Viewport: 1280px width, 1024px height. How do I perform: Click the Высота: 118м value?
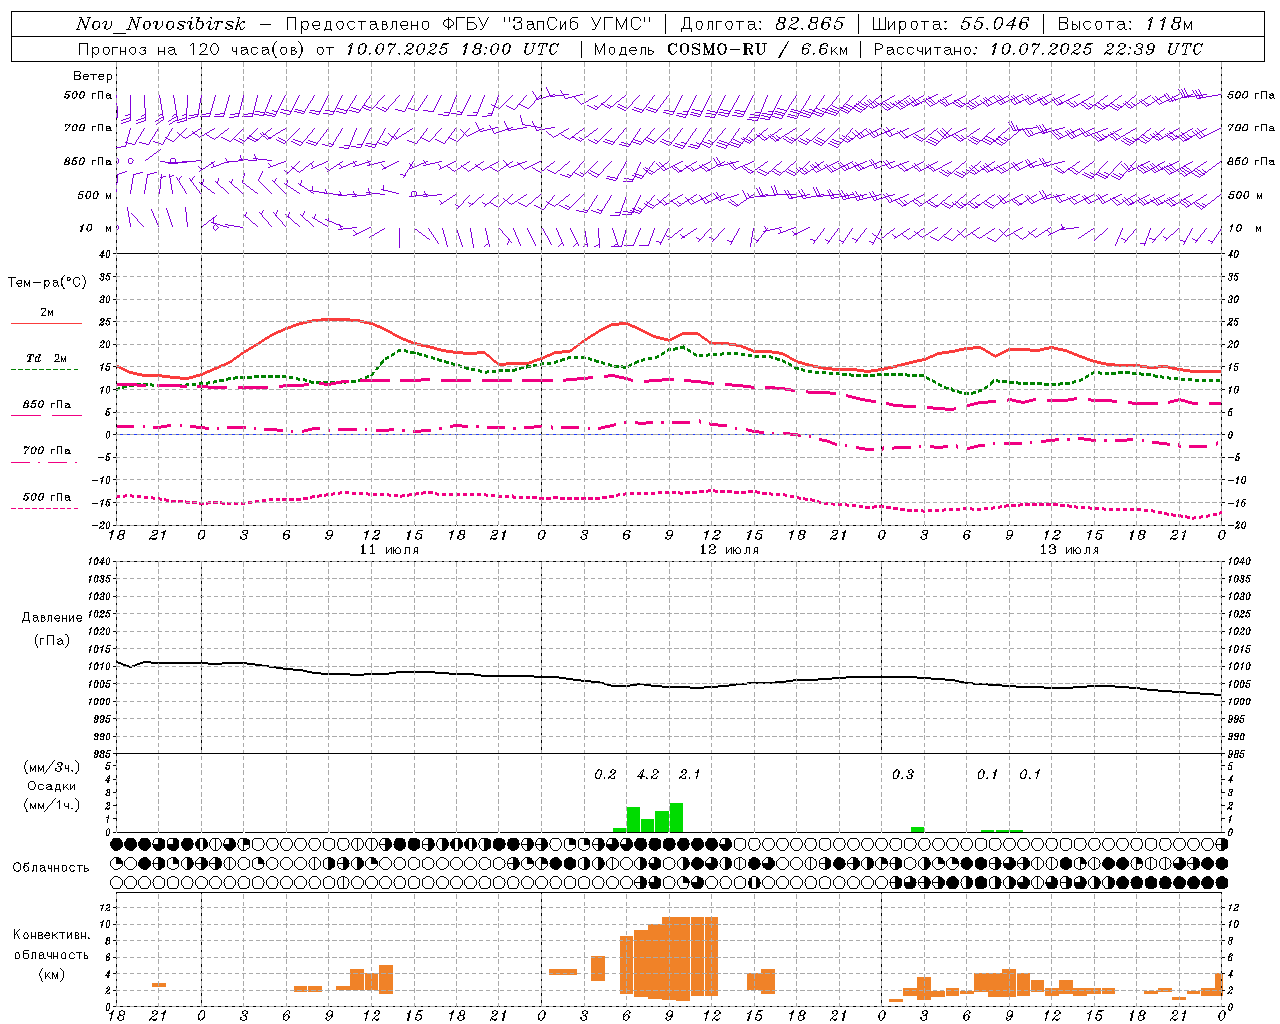coord(1125,24)
